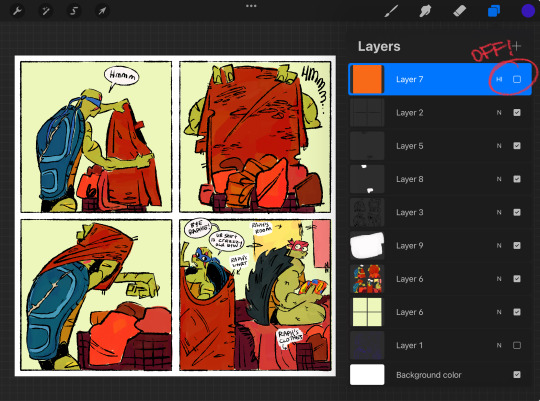Viewport: 540px width, 401px height.
Task: Tap the white Background color swatch
Action: pyautogui.click(x=367, y=374)
